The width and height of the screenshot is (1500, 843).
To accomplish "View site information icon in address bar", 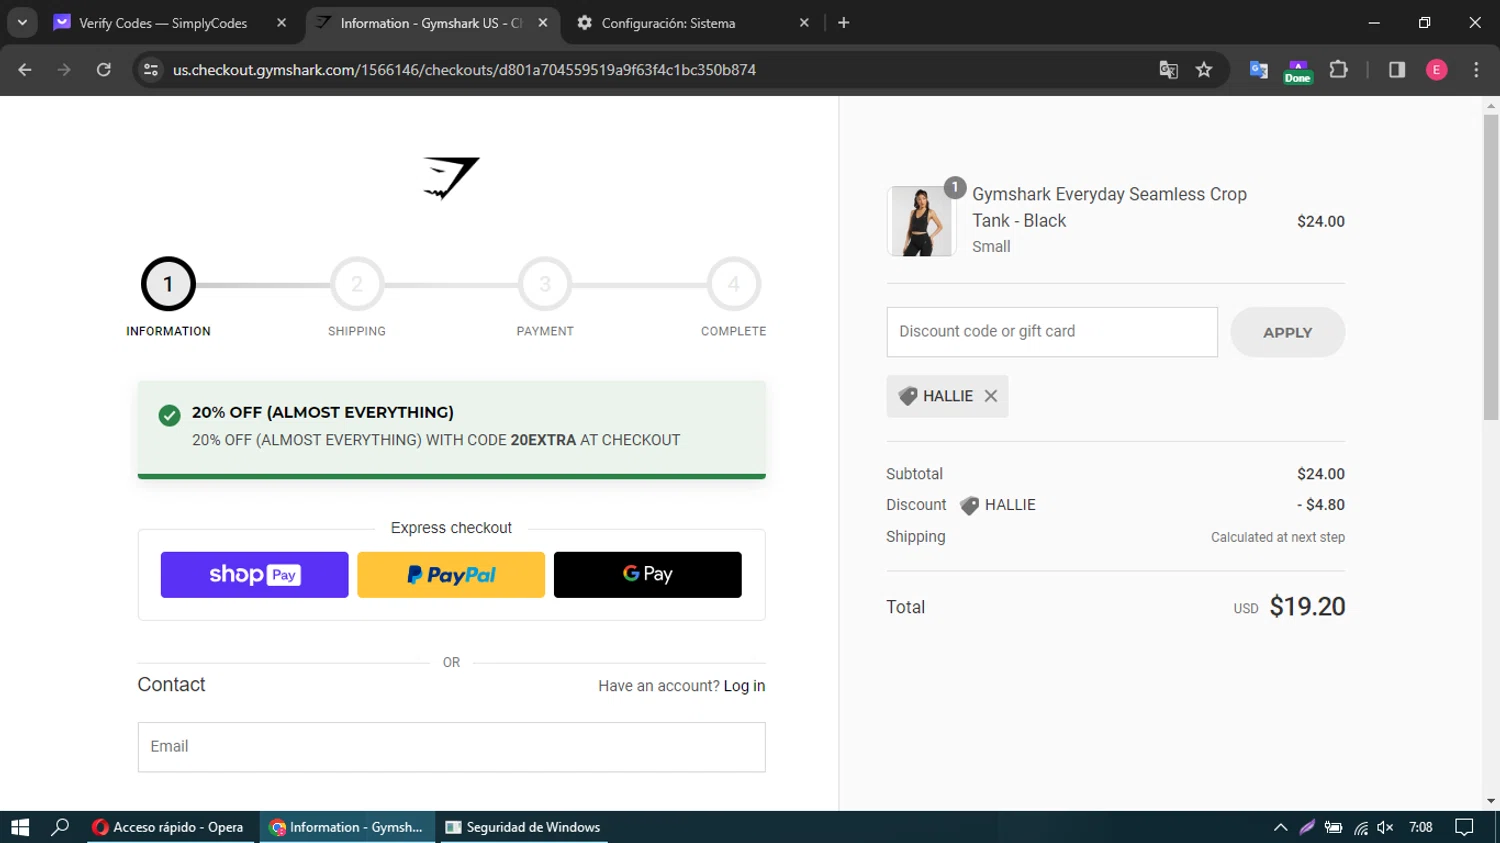I will (151, 70).
